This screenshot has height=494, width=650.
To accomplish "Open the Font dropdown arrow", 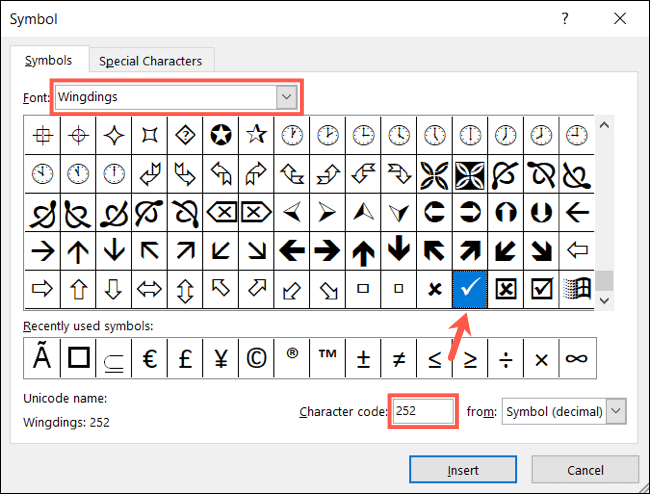I will click(x=286, y=97).
